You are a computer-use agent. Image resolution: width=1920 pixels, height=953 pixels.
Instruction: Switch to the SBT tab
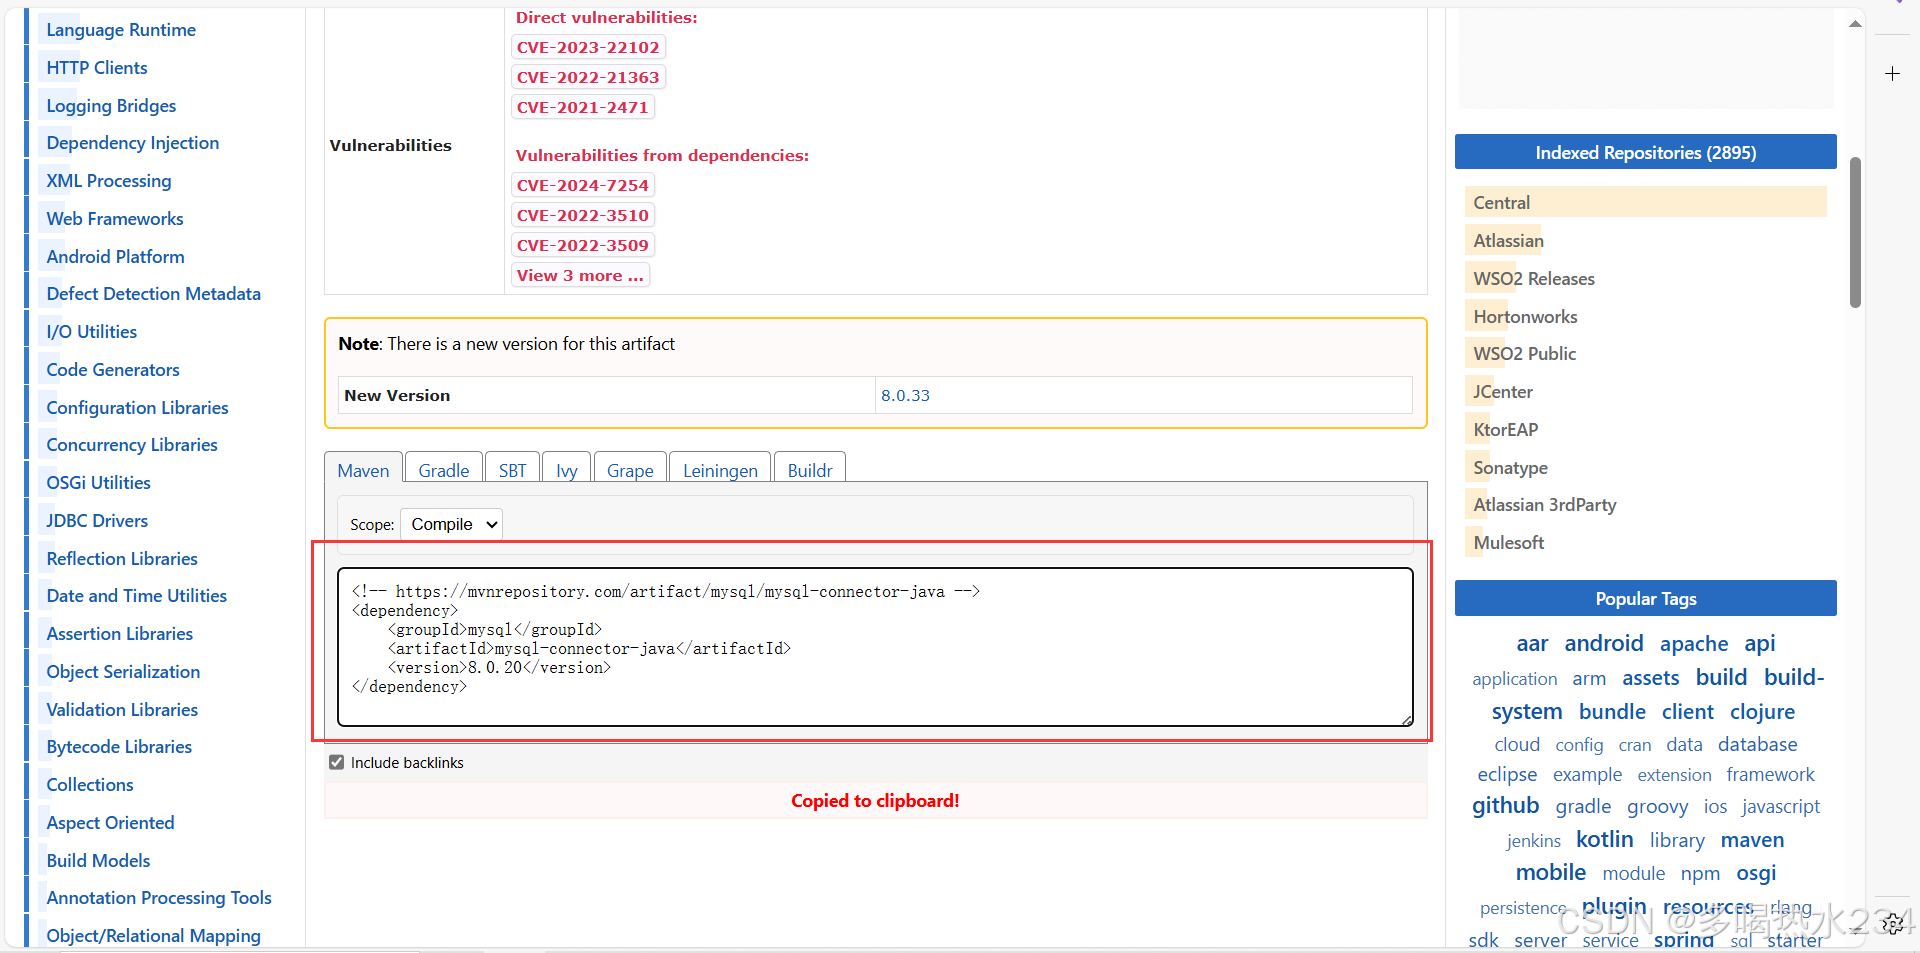click(512, 470)
